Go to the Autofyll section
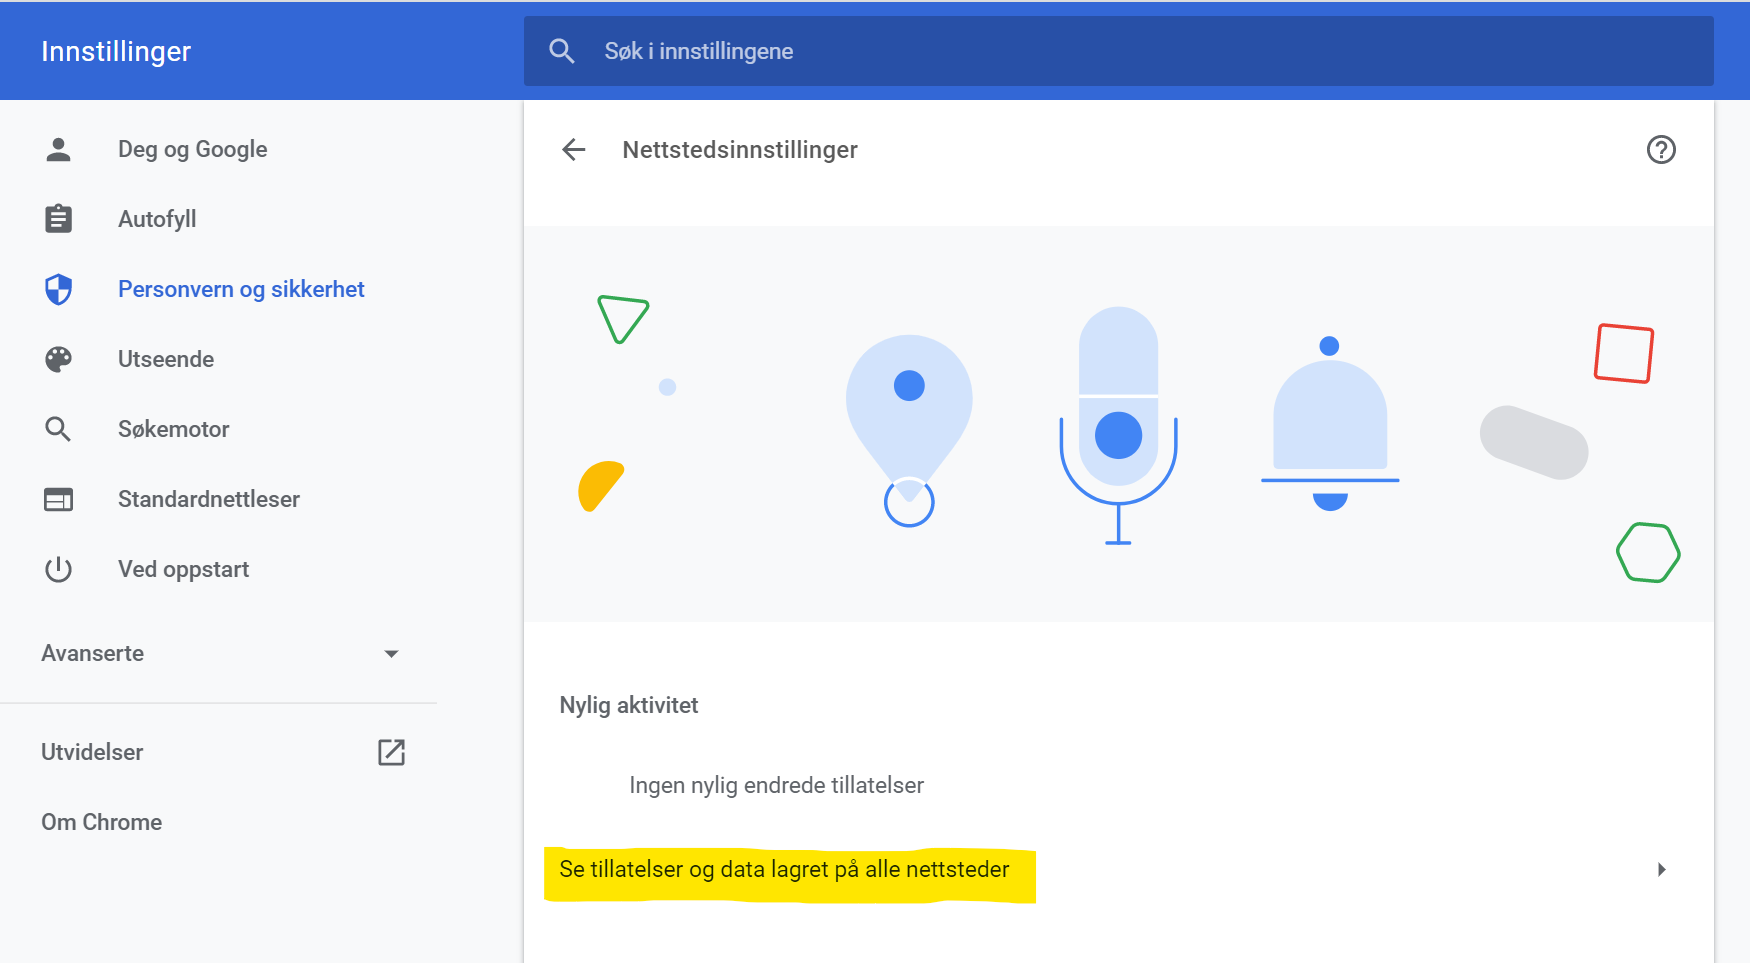Screen dimensions: 1750x963 pos(157,219)
